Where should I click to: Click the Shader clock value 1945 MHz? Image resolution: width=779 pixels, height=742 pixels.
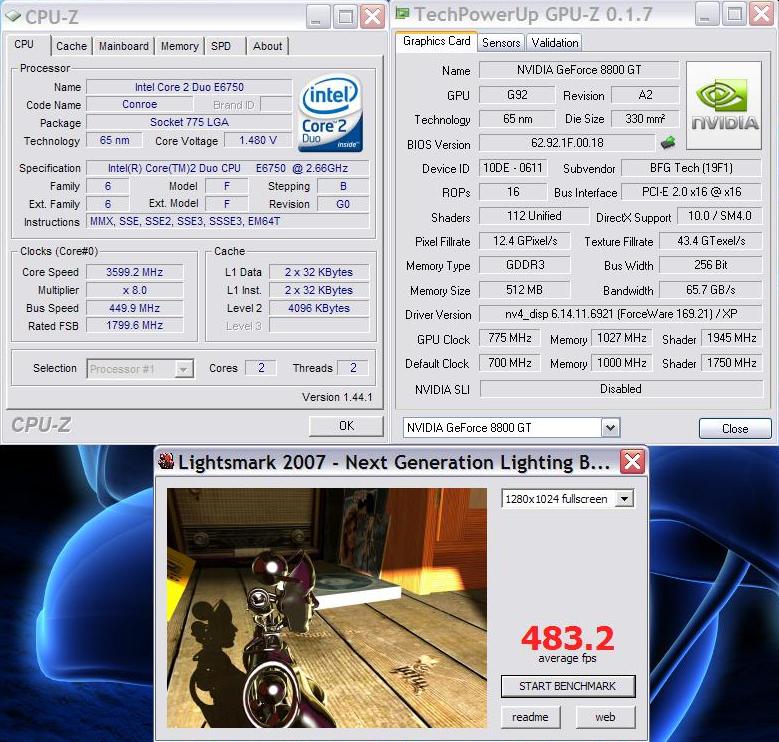coord(731,338)
